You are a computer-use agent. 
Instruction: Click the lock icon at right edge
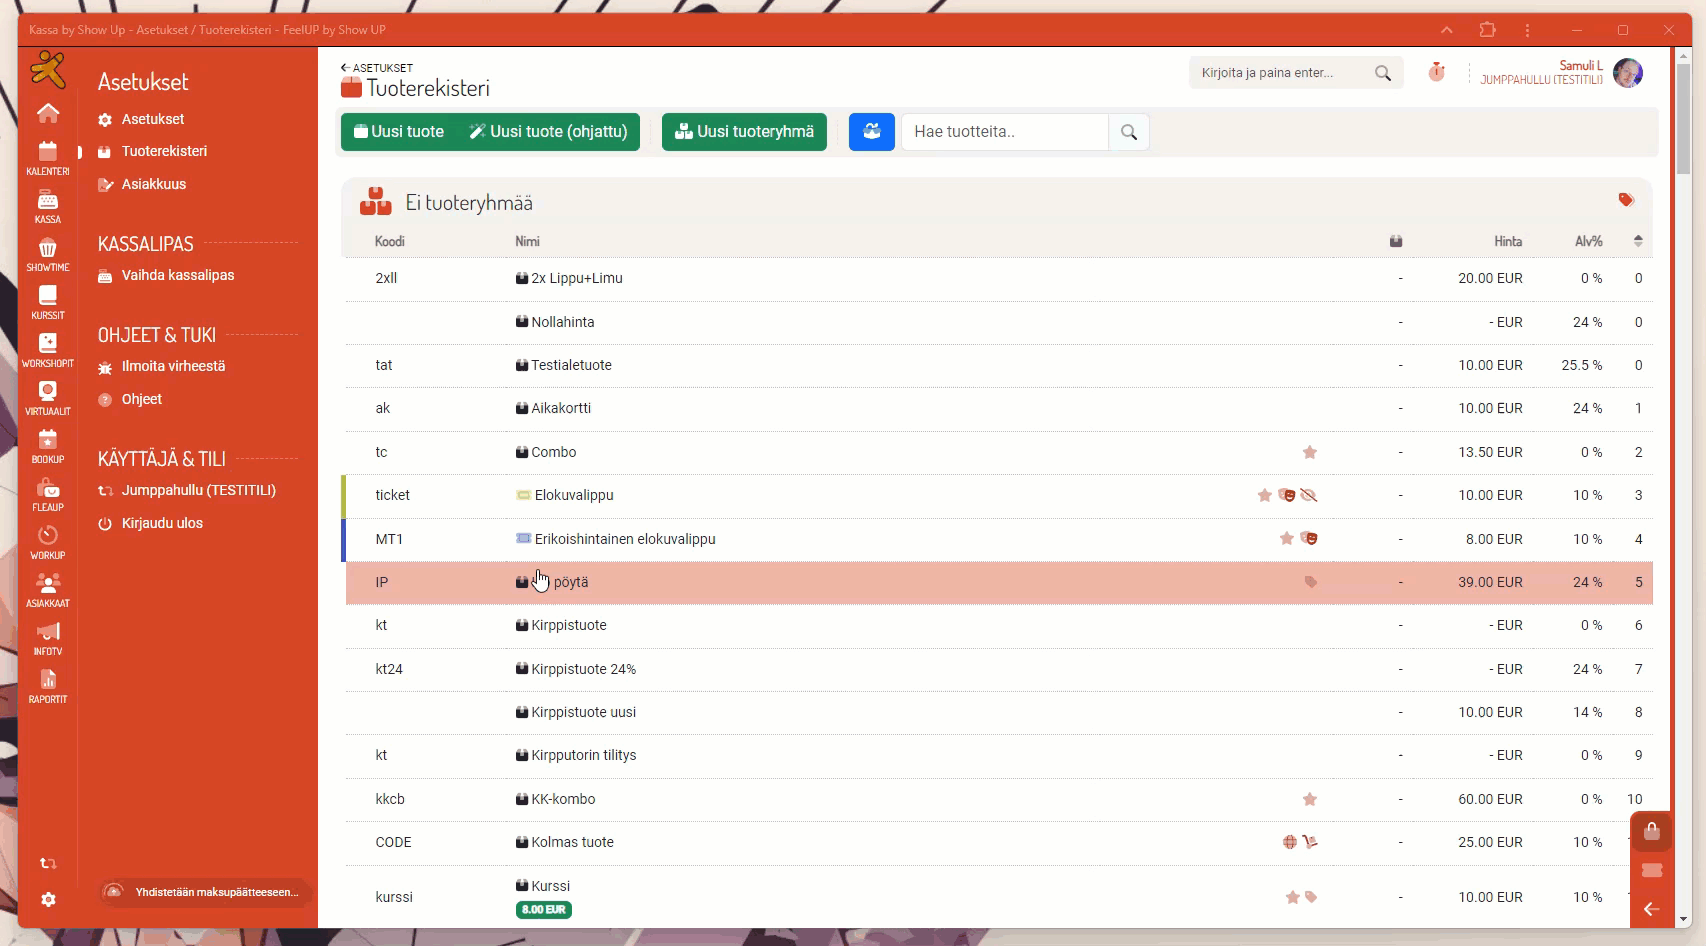1651,831
